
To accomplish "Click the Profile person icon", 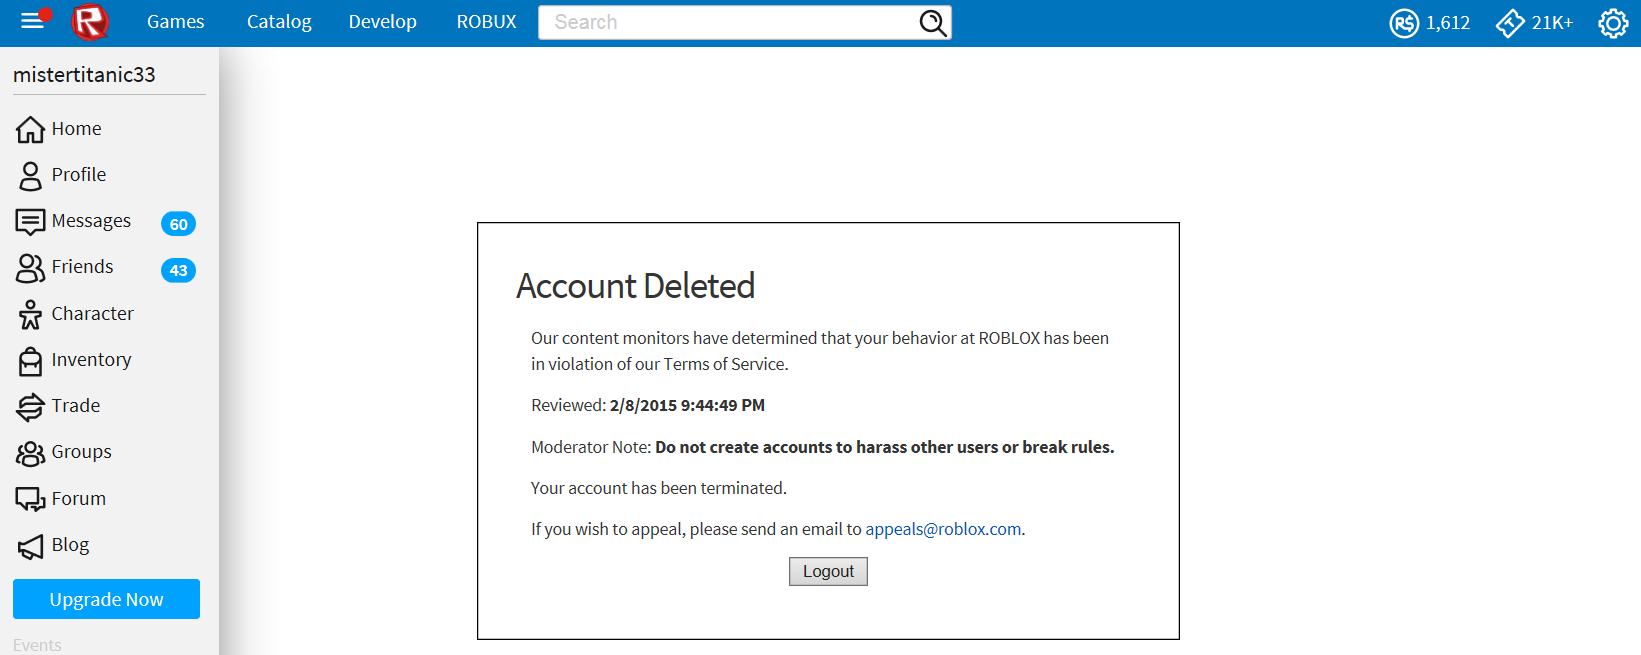I will pos(30,176).
